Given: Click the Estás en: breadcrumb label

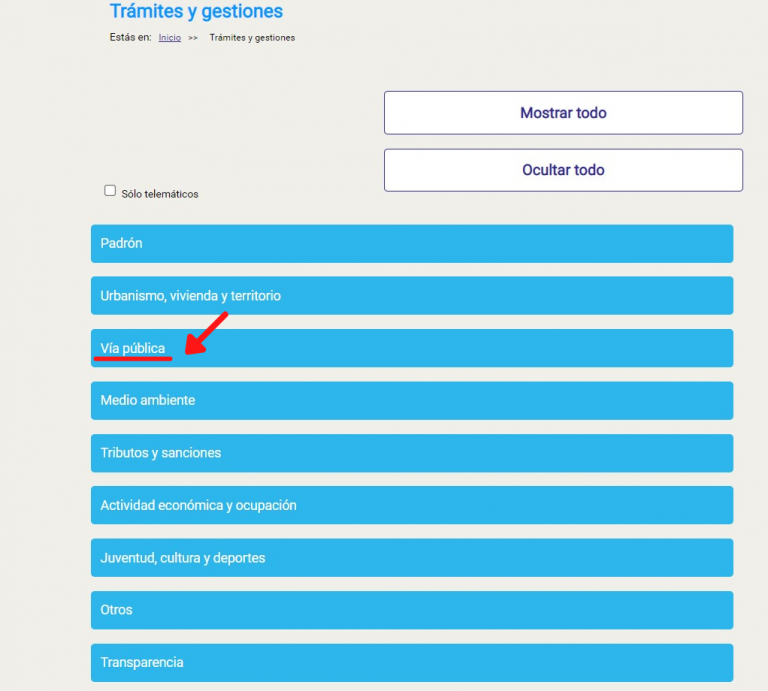Looking at the screenshot, I should 130,38.
